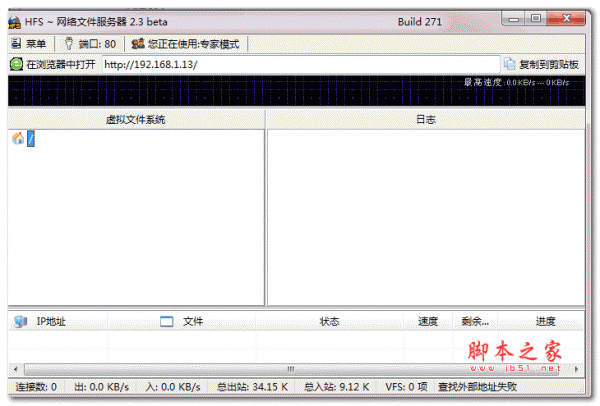Click the computer icon in IP地址 header
The image size is (600, 406).
click(x=20, y=321)
